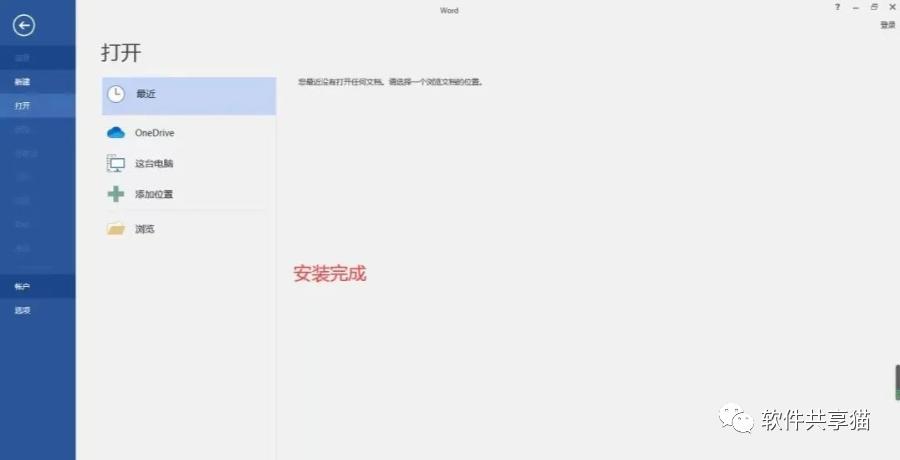Open Help via the question mark

pyautogui.click(x=837, y=7)
